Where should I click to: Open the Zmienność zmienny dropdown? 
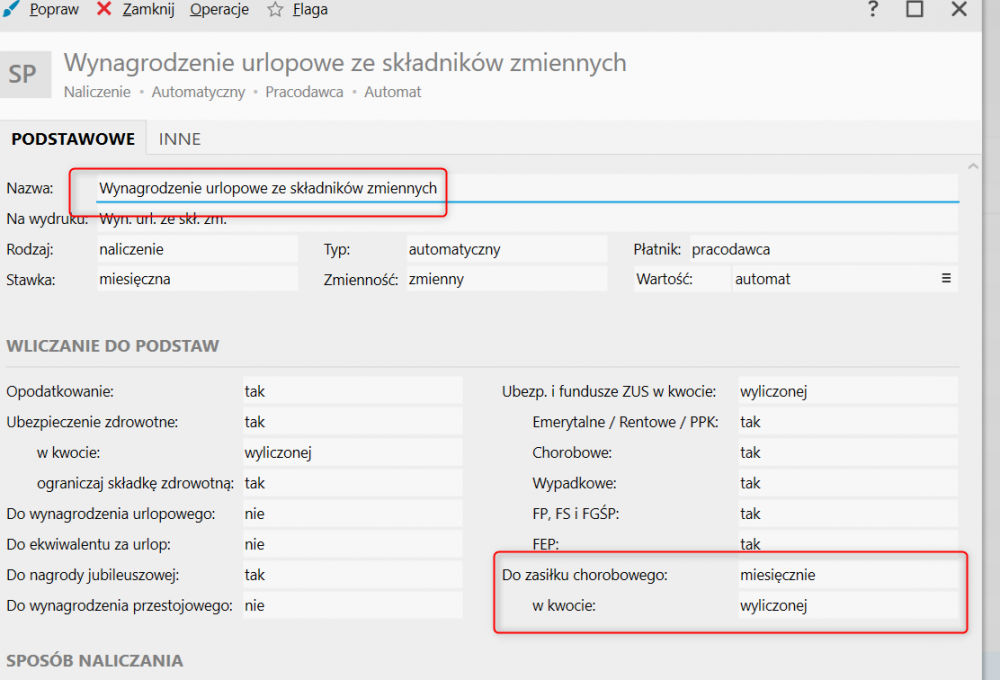tap(505, 279)
